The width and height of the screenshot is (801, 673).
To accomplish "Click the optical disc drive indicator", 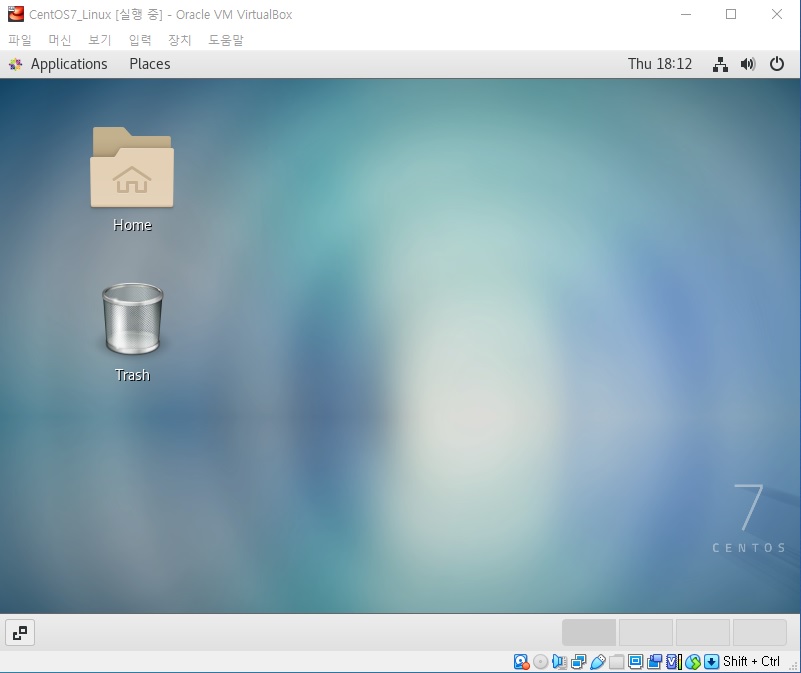I will 540,662.
